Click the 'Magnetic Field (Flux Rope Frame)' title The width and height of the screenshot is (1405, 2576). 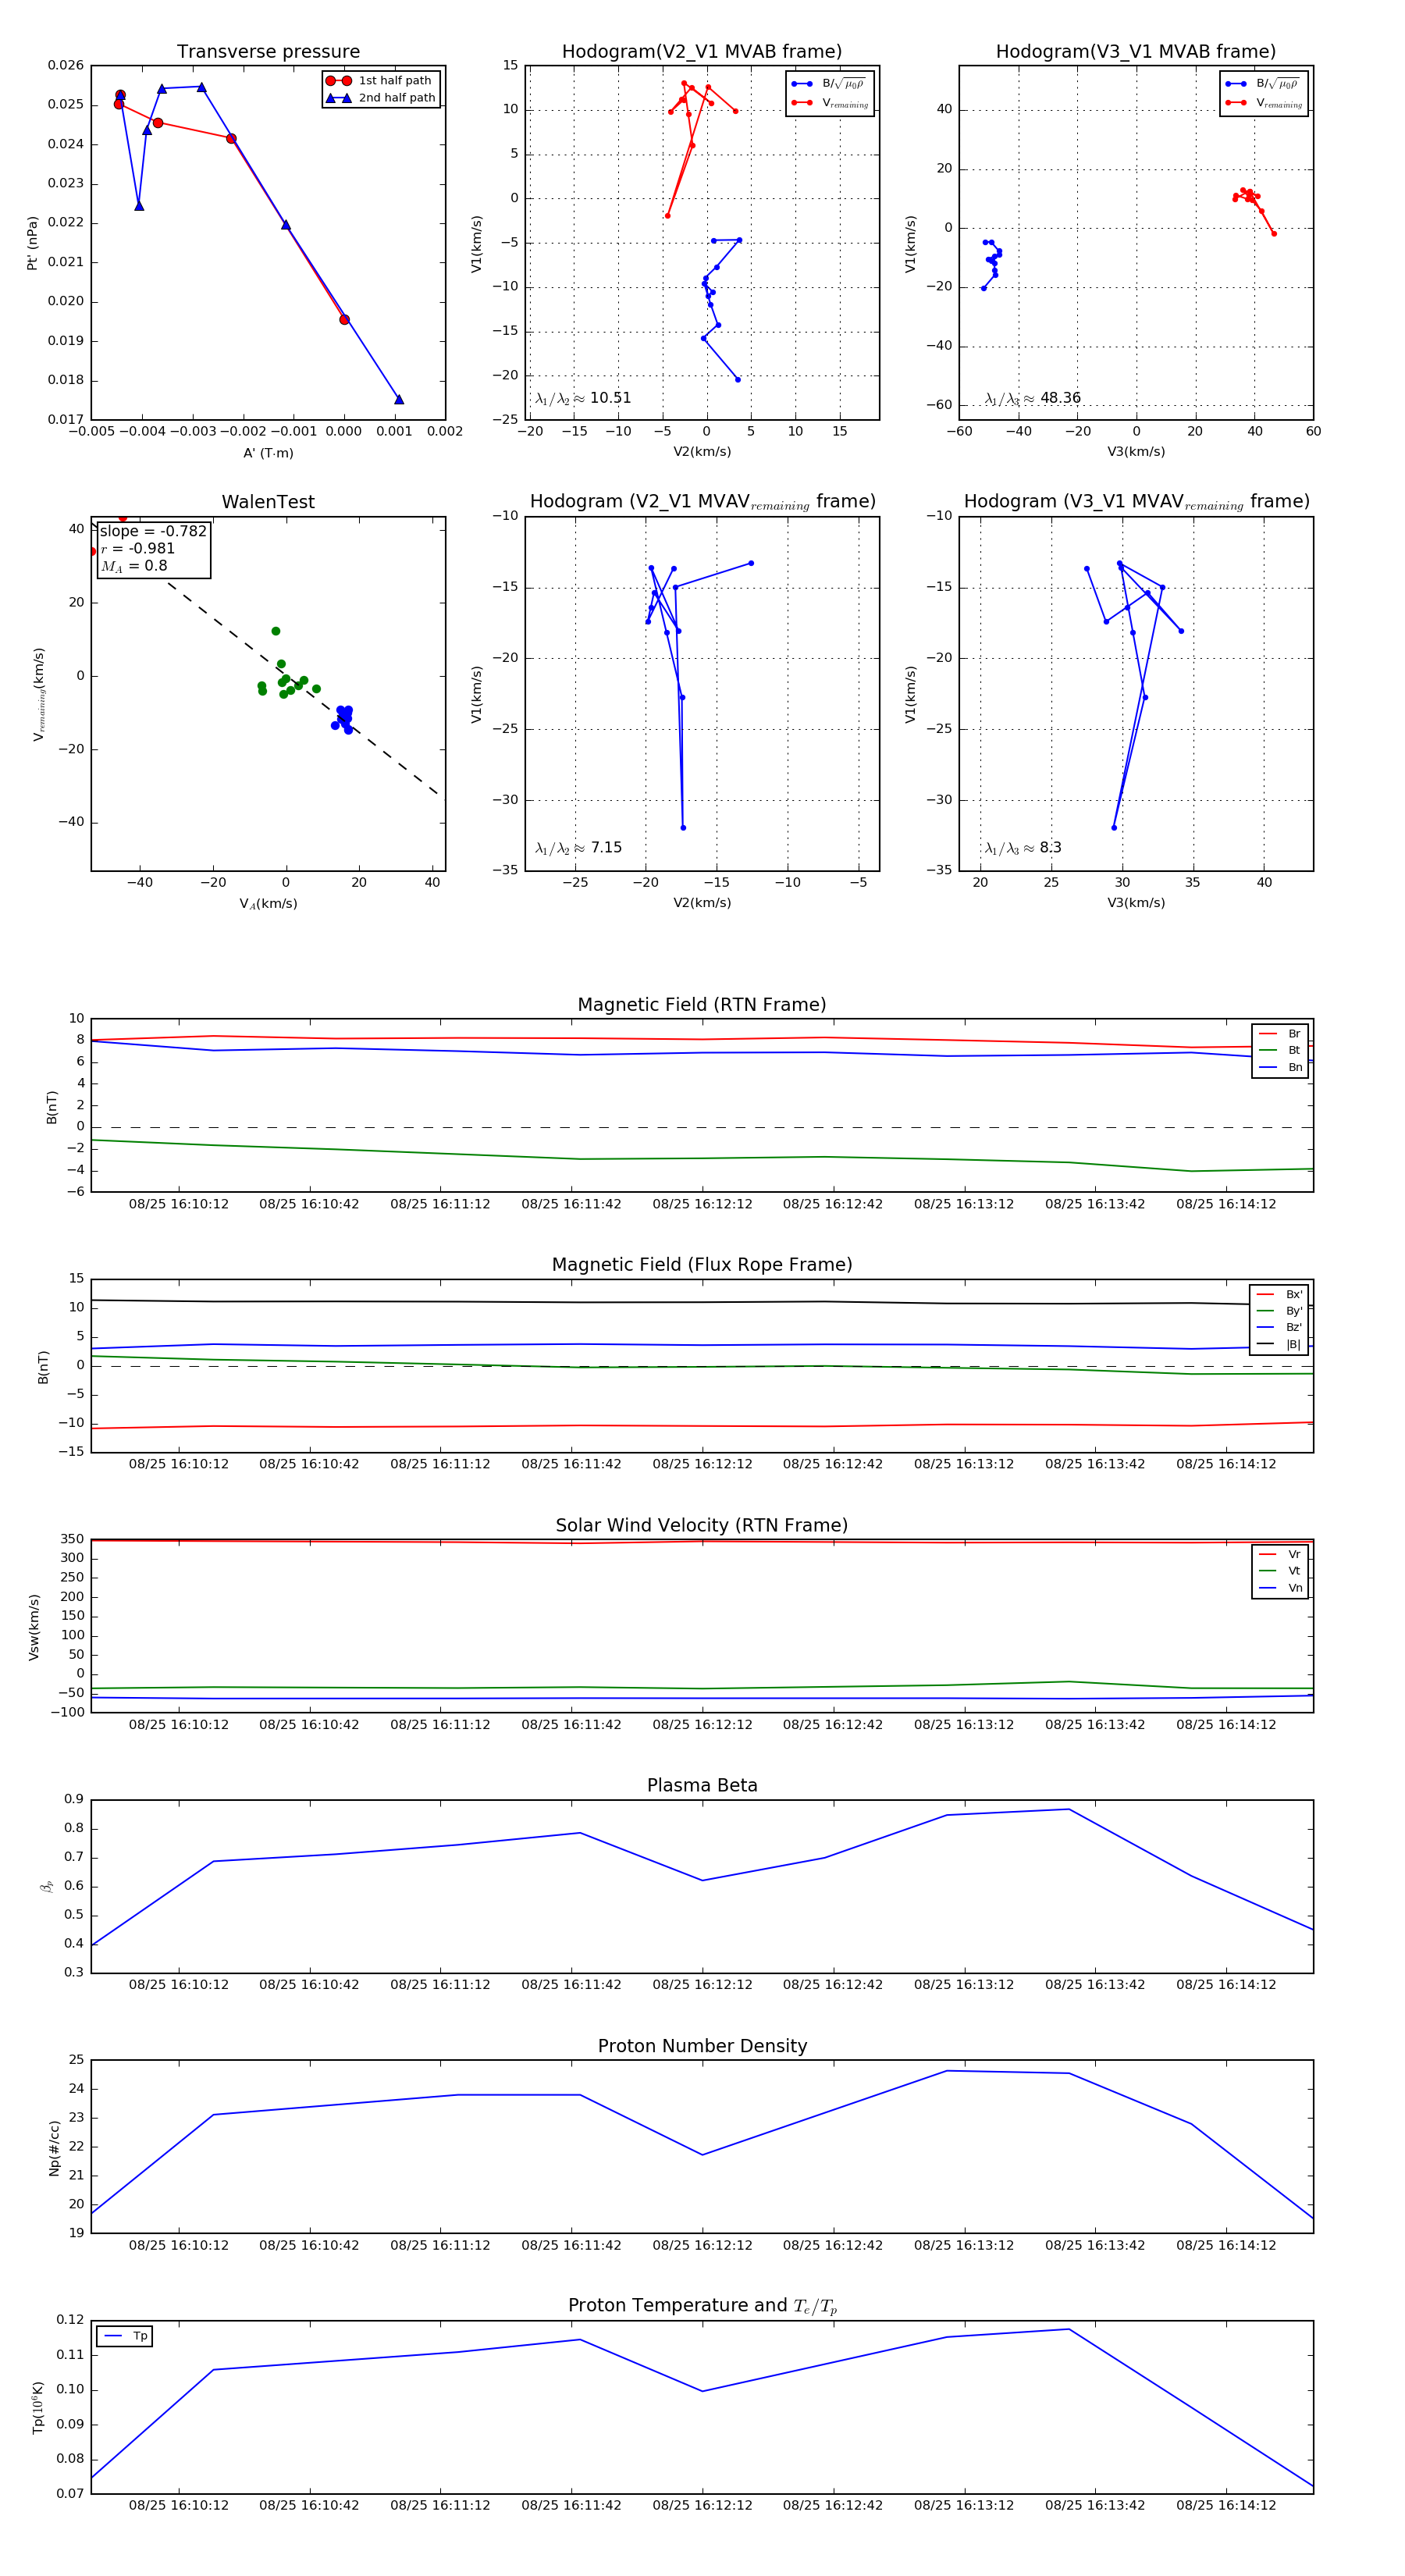(x=702, y=1265)
